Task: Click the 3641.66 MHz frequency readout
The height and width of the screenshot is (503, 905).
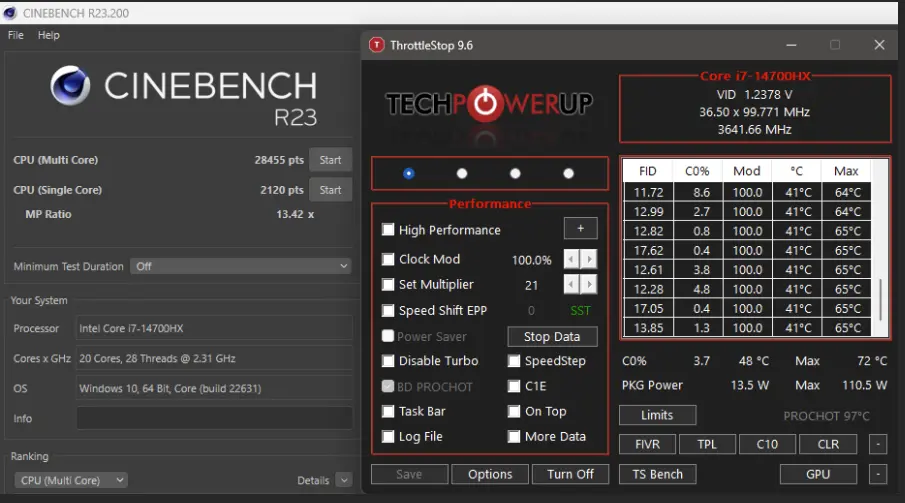Action: pos(754,129)
